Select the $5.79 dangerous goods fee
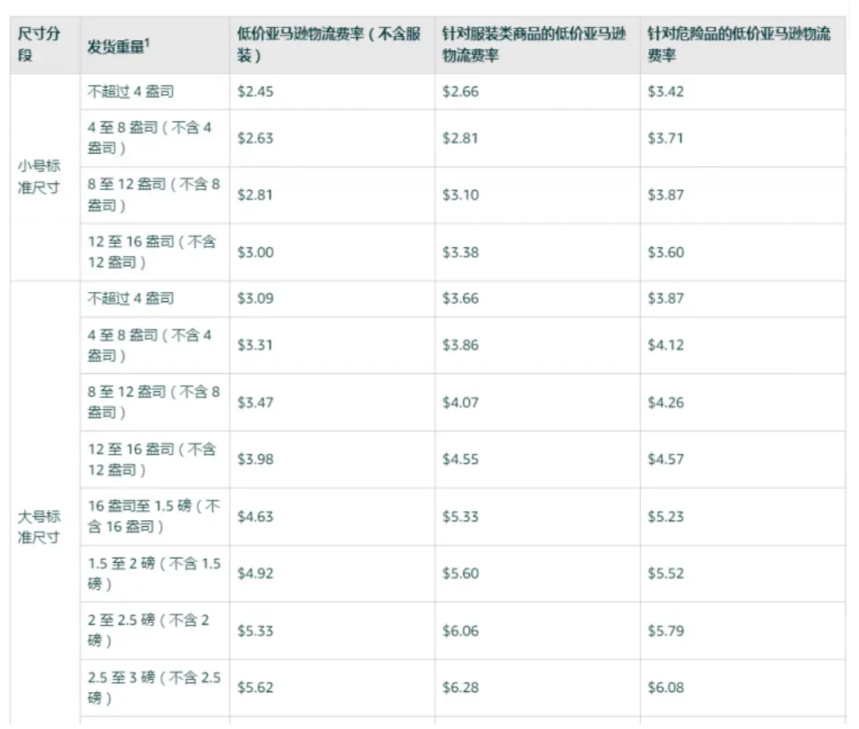859x729 pixels. click(x=665, y=631)
